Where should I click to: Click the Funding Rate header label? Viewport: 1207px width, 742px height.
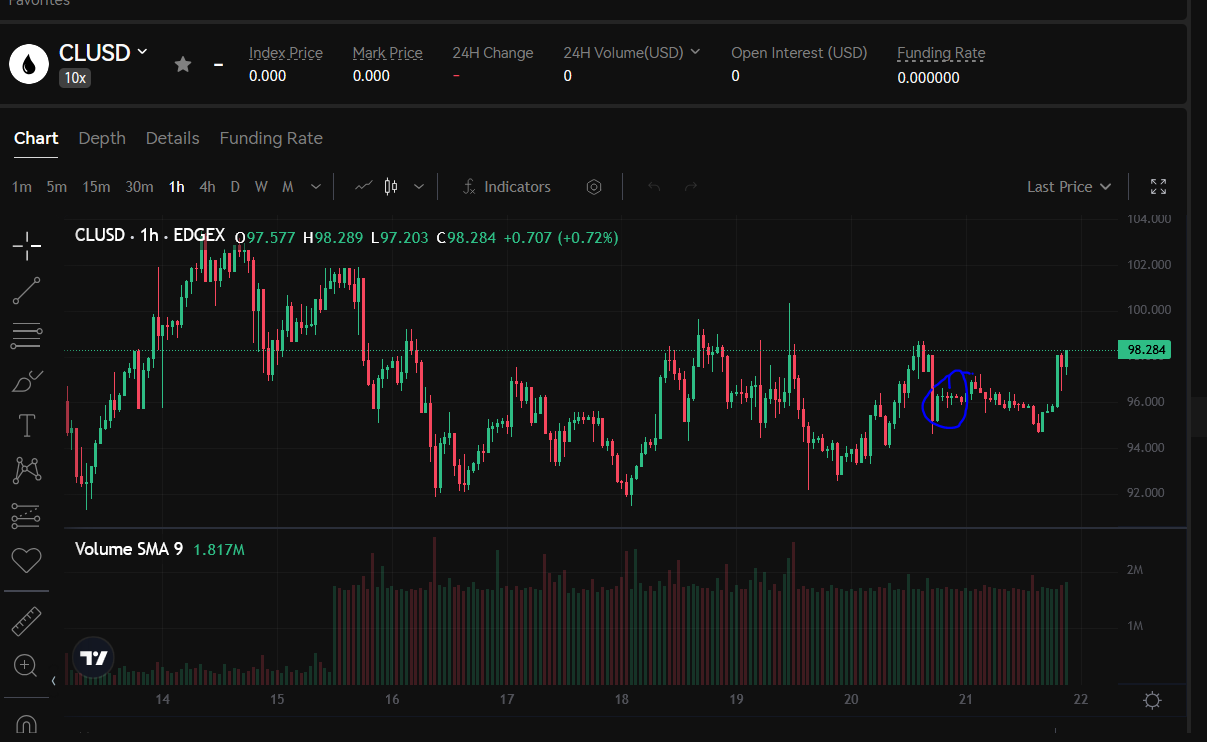tap(941, 53)
